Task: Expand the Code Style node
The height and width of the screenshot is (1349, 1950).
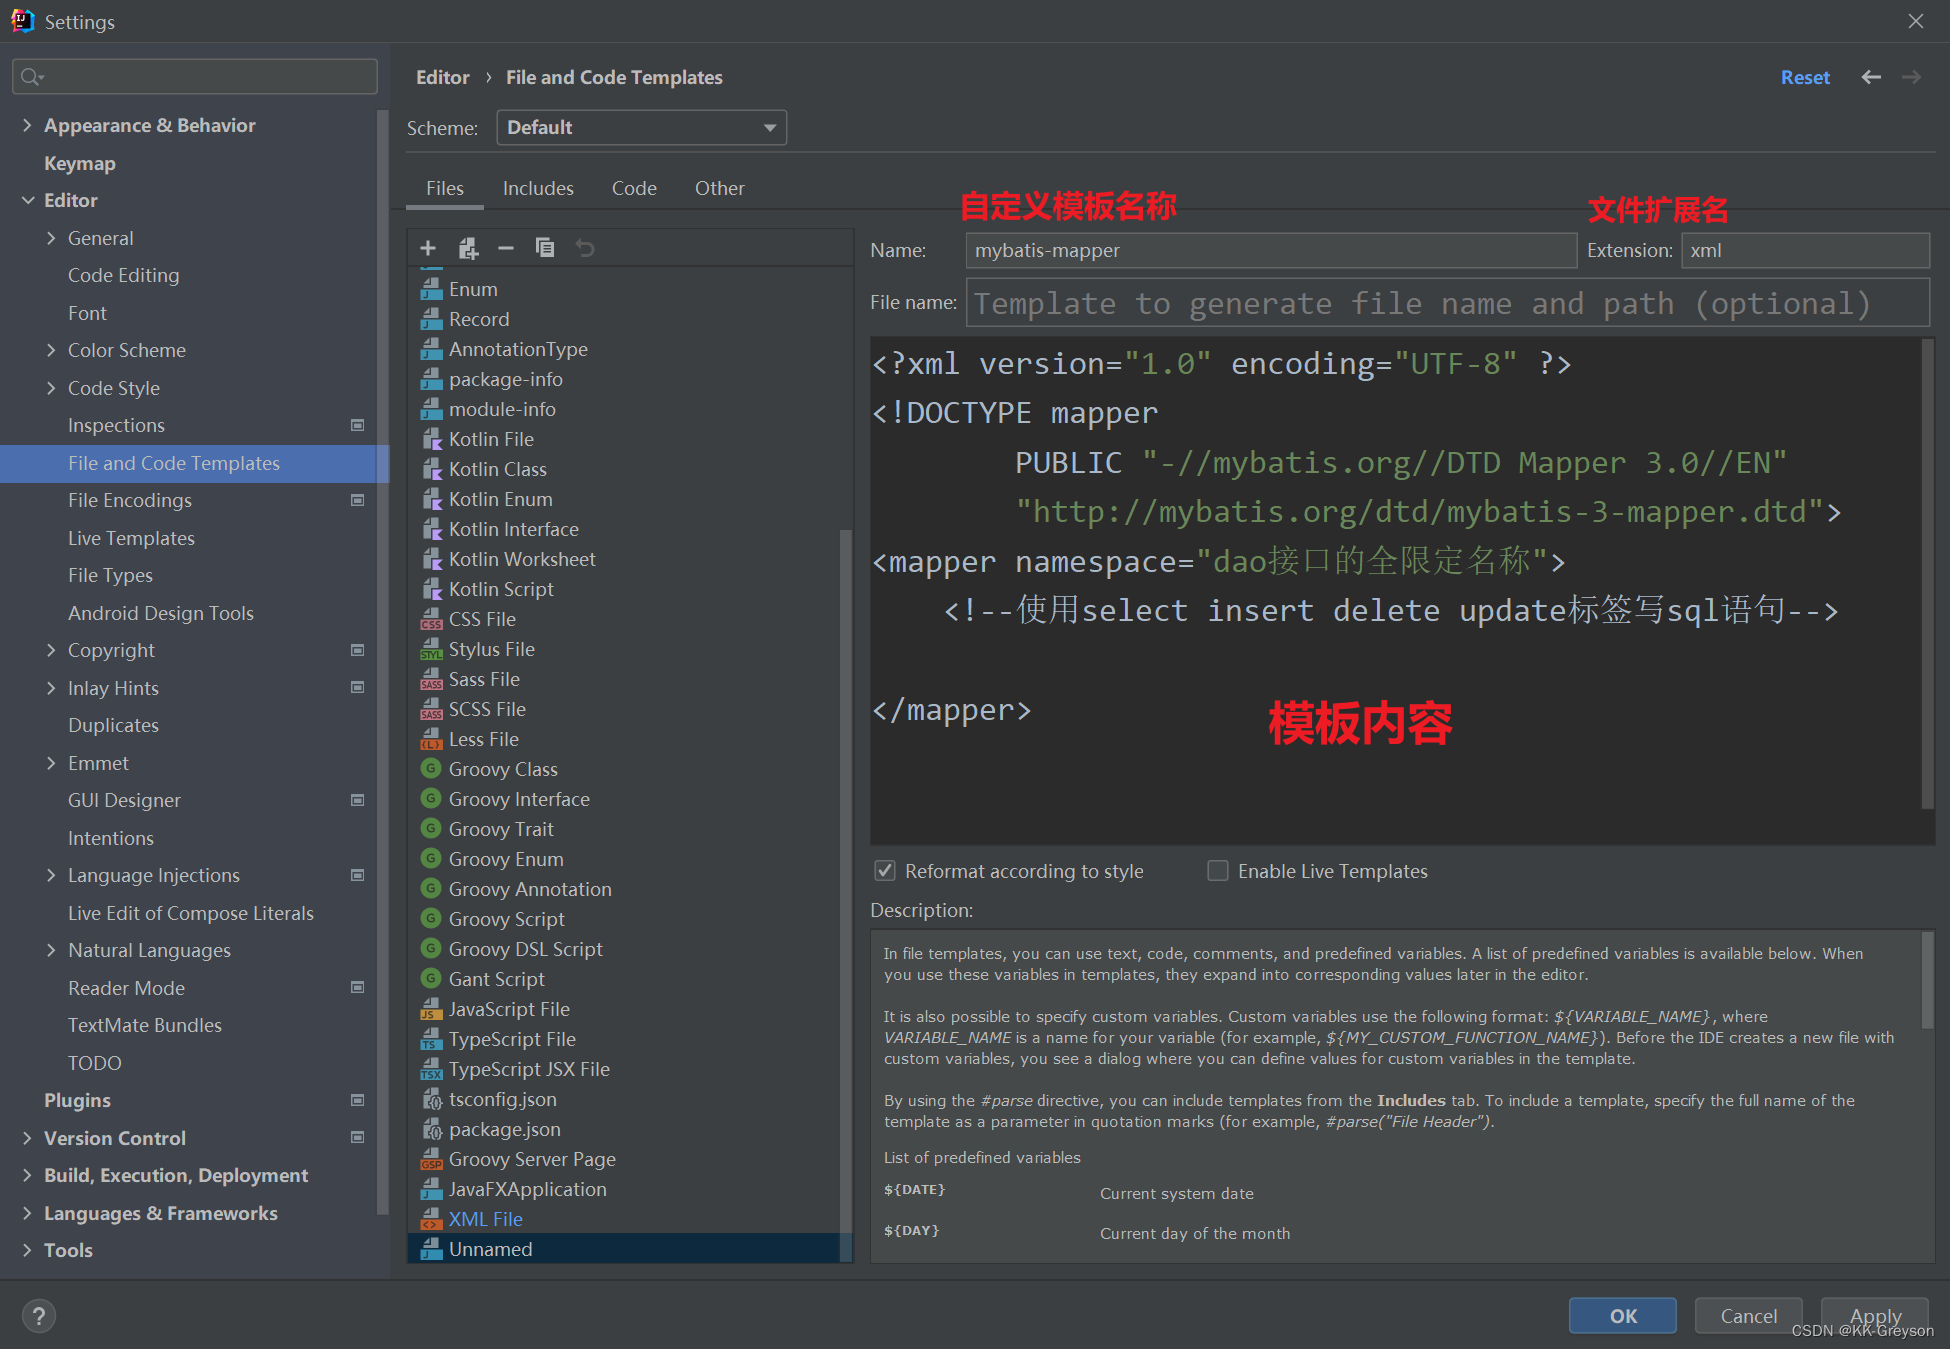Action: pos(51,388)
